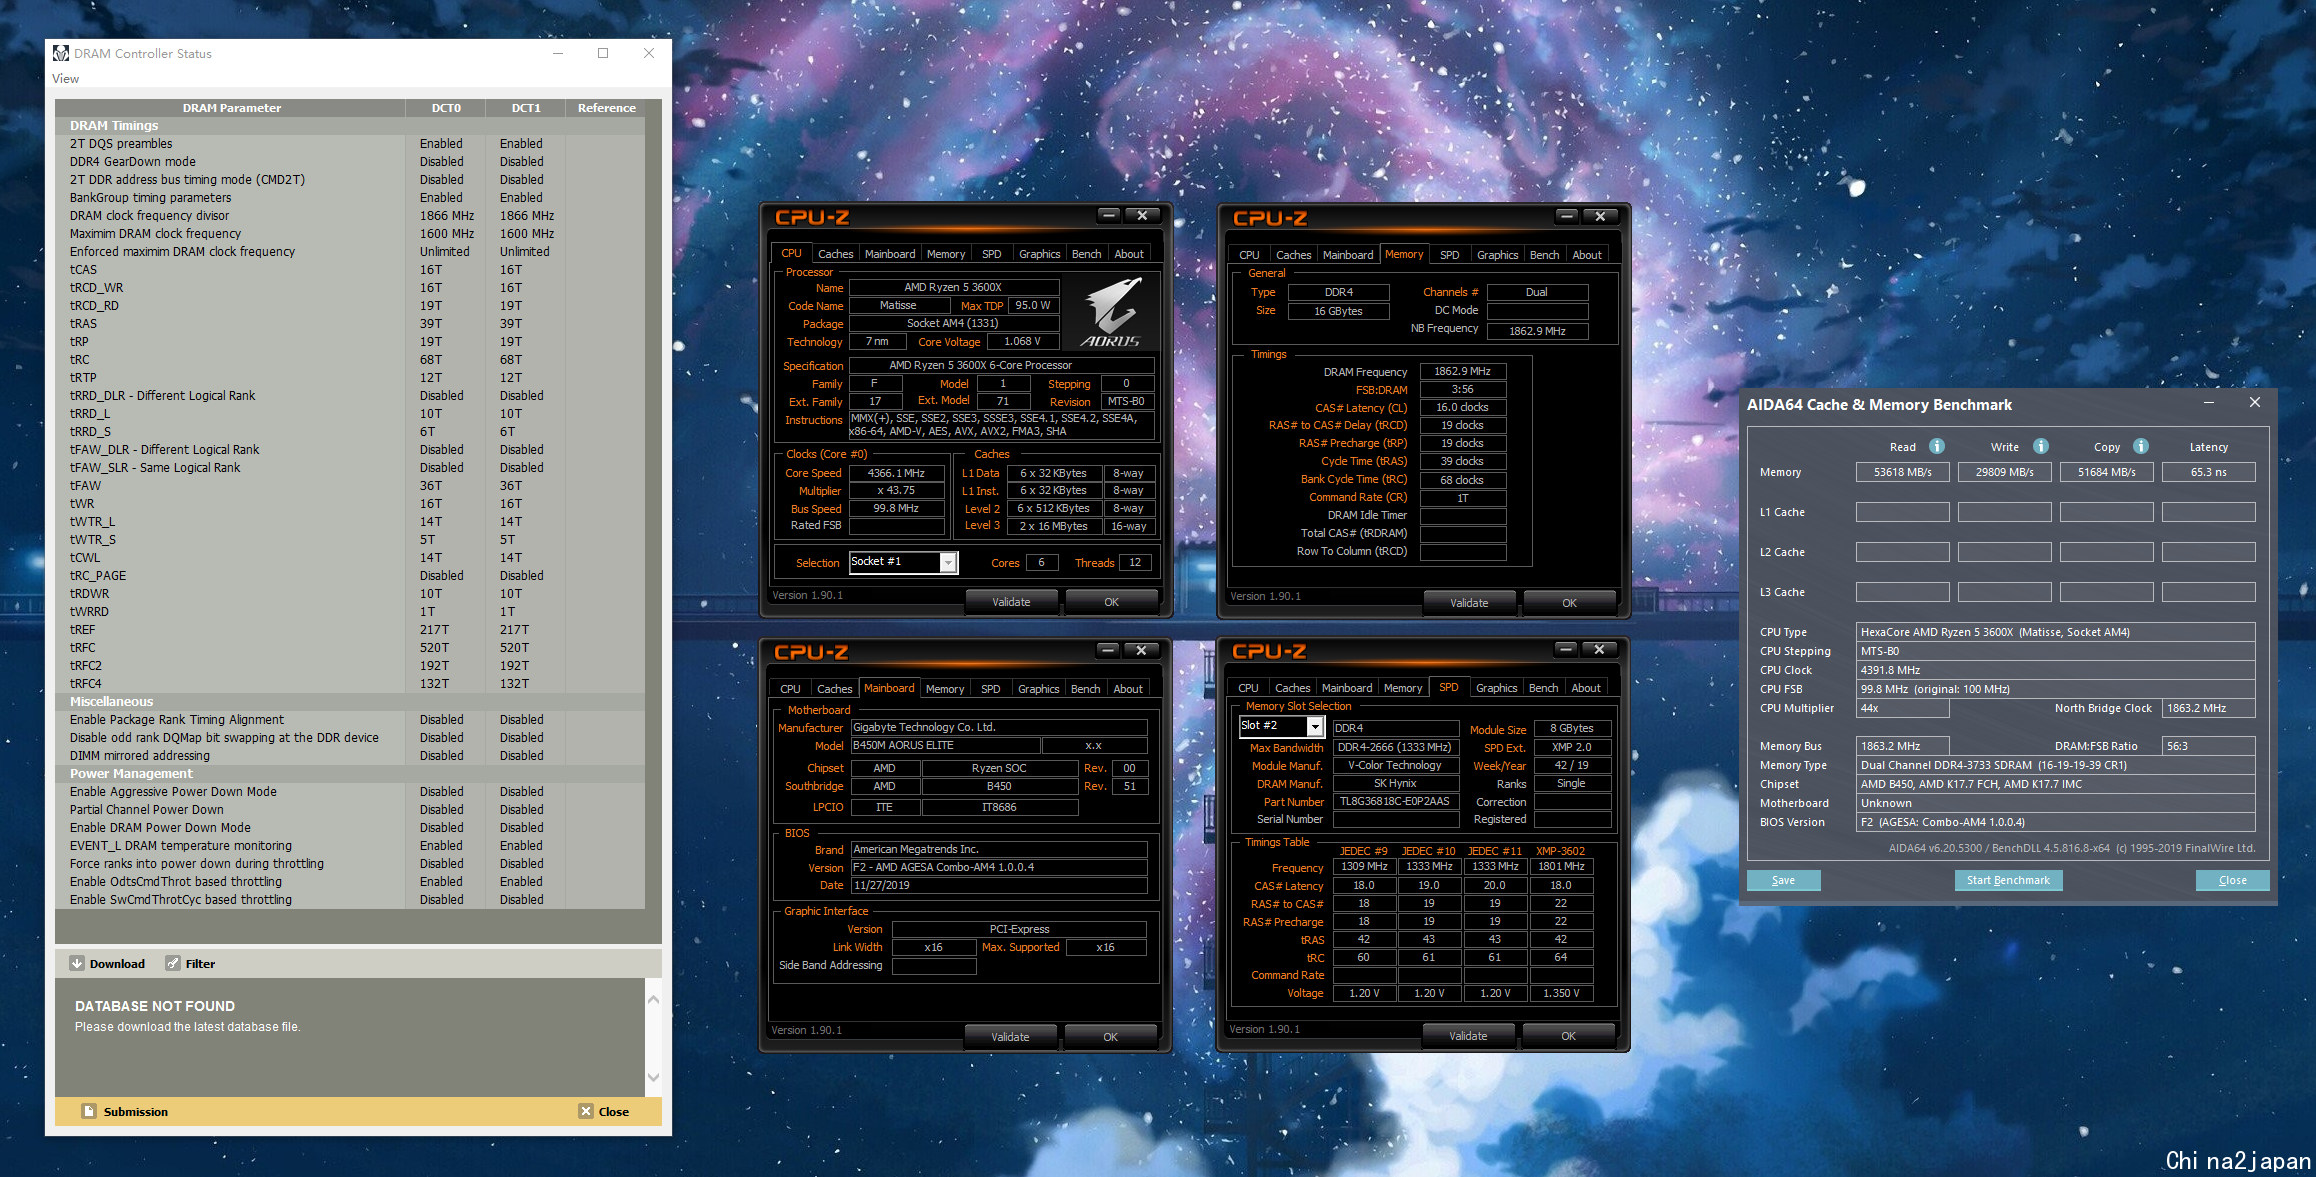2316x1177 pixels.
Task: Minimize the CPU-Z Mainboard window
Action: (x=1108, y=650)
